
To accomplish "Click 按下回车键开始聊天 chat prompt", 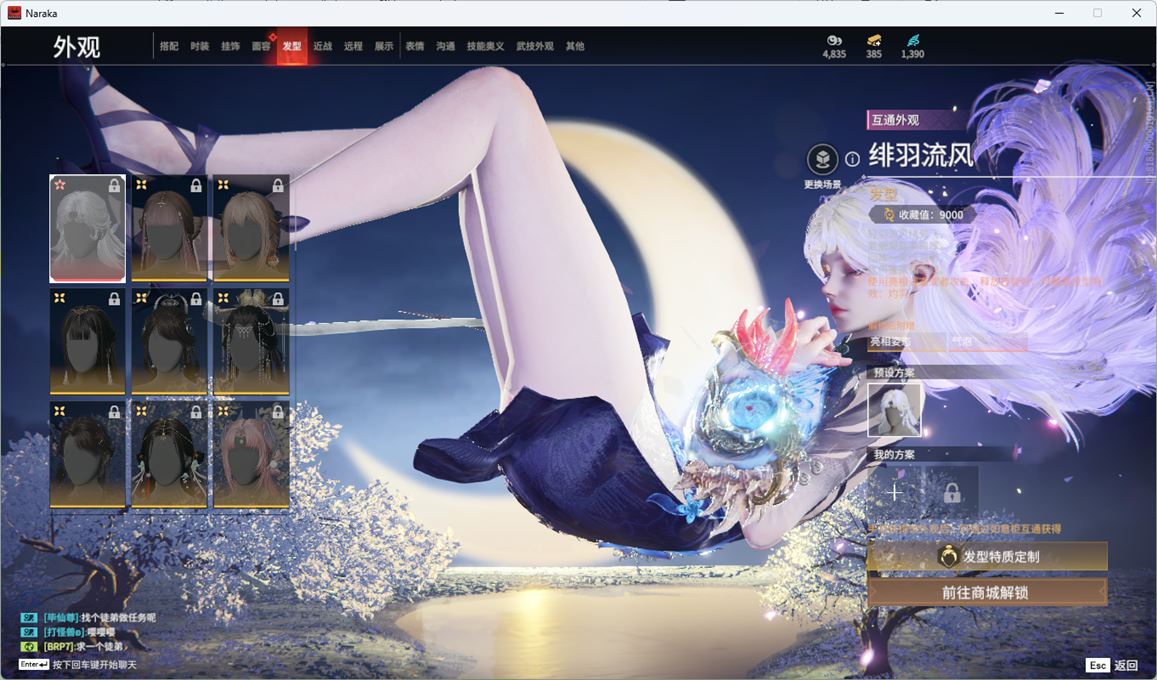I will point(94,665).
